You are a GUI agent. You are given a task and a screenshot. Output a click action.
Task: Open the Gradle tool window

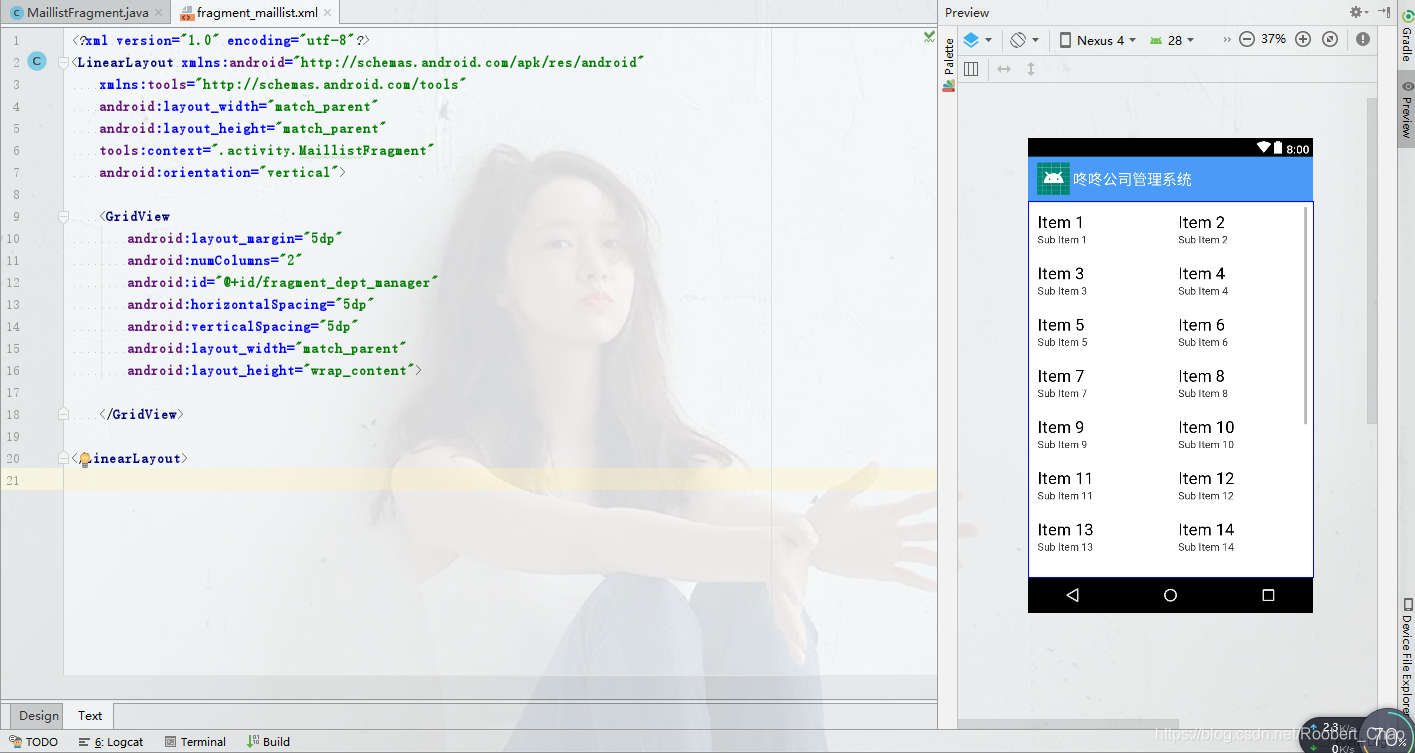(x=1406, y=37)
